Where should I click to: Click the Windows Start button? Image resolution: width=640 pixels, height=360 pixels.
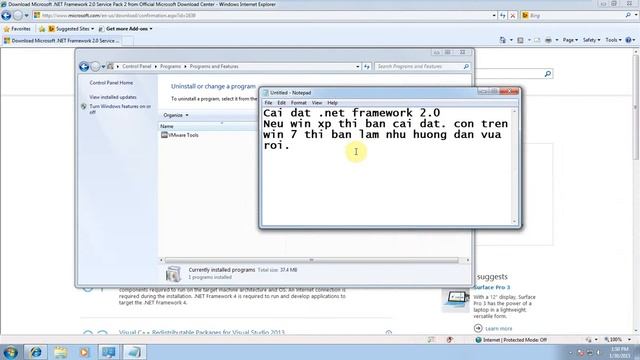click(x=10, y=352)
